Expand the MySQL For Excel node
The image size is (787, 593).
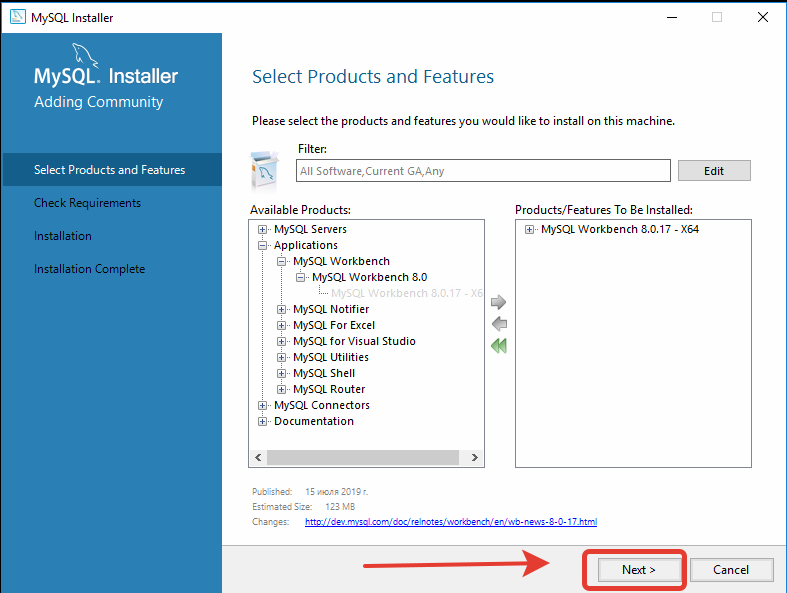(281, 325)
